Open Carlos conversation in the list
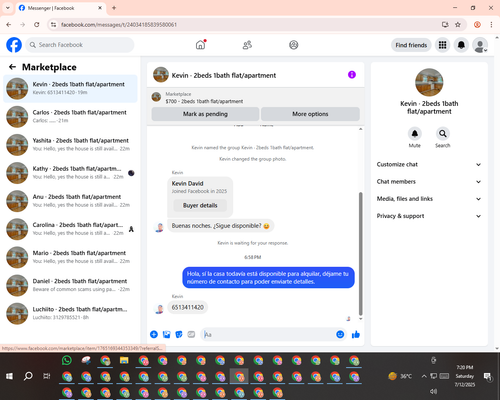Image resolution: width=500 pixels, height=400 pixels. [x=70, y=117]
